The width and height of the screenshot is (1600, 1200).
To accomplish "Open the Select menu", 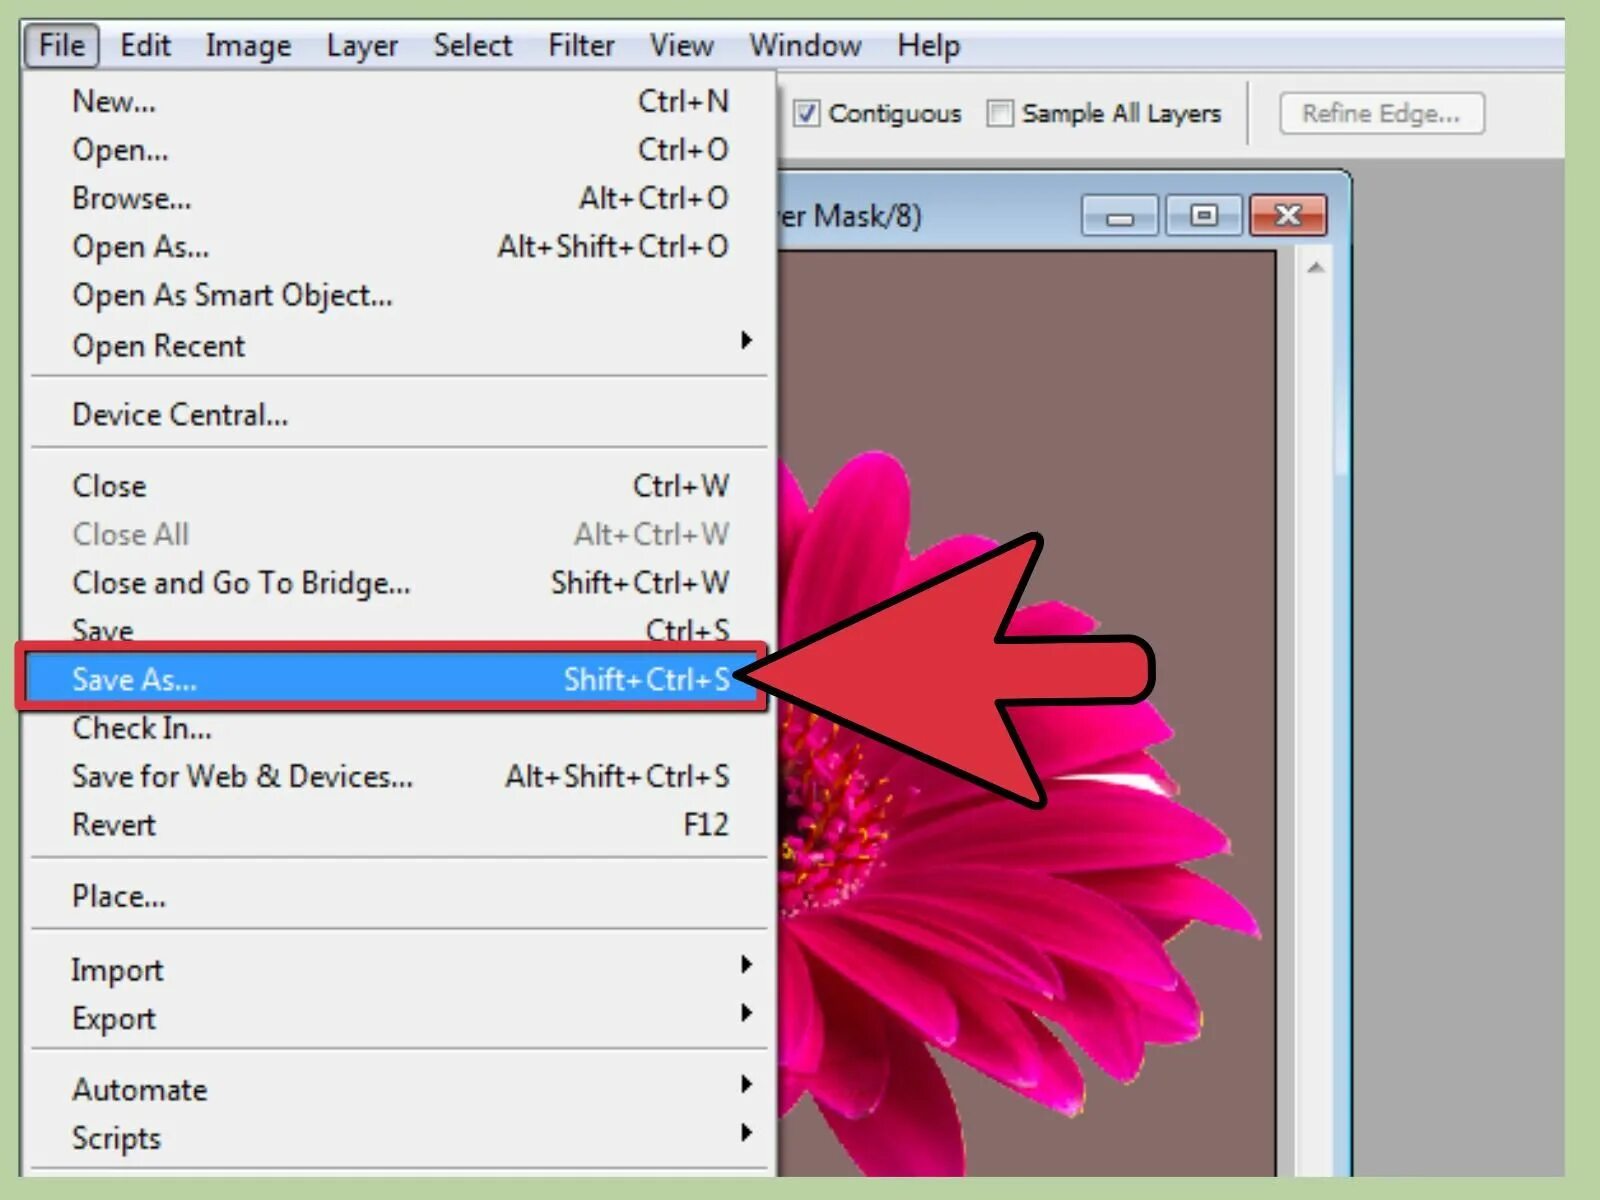I will [472, 46].
